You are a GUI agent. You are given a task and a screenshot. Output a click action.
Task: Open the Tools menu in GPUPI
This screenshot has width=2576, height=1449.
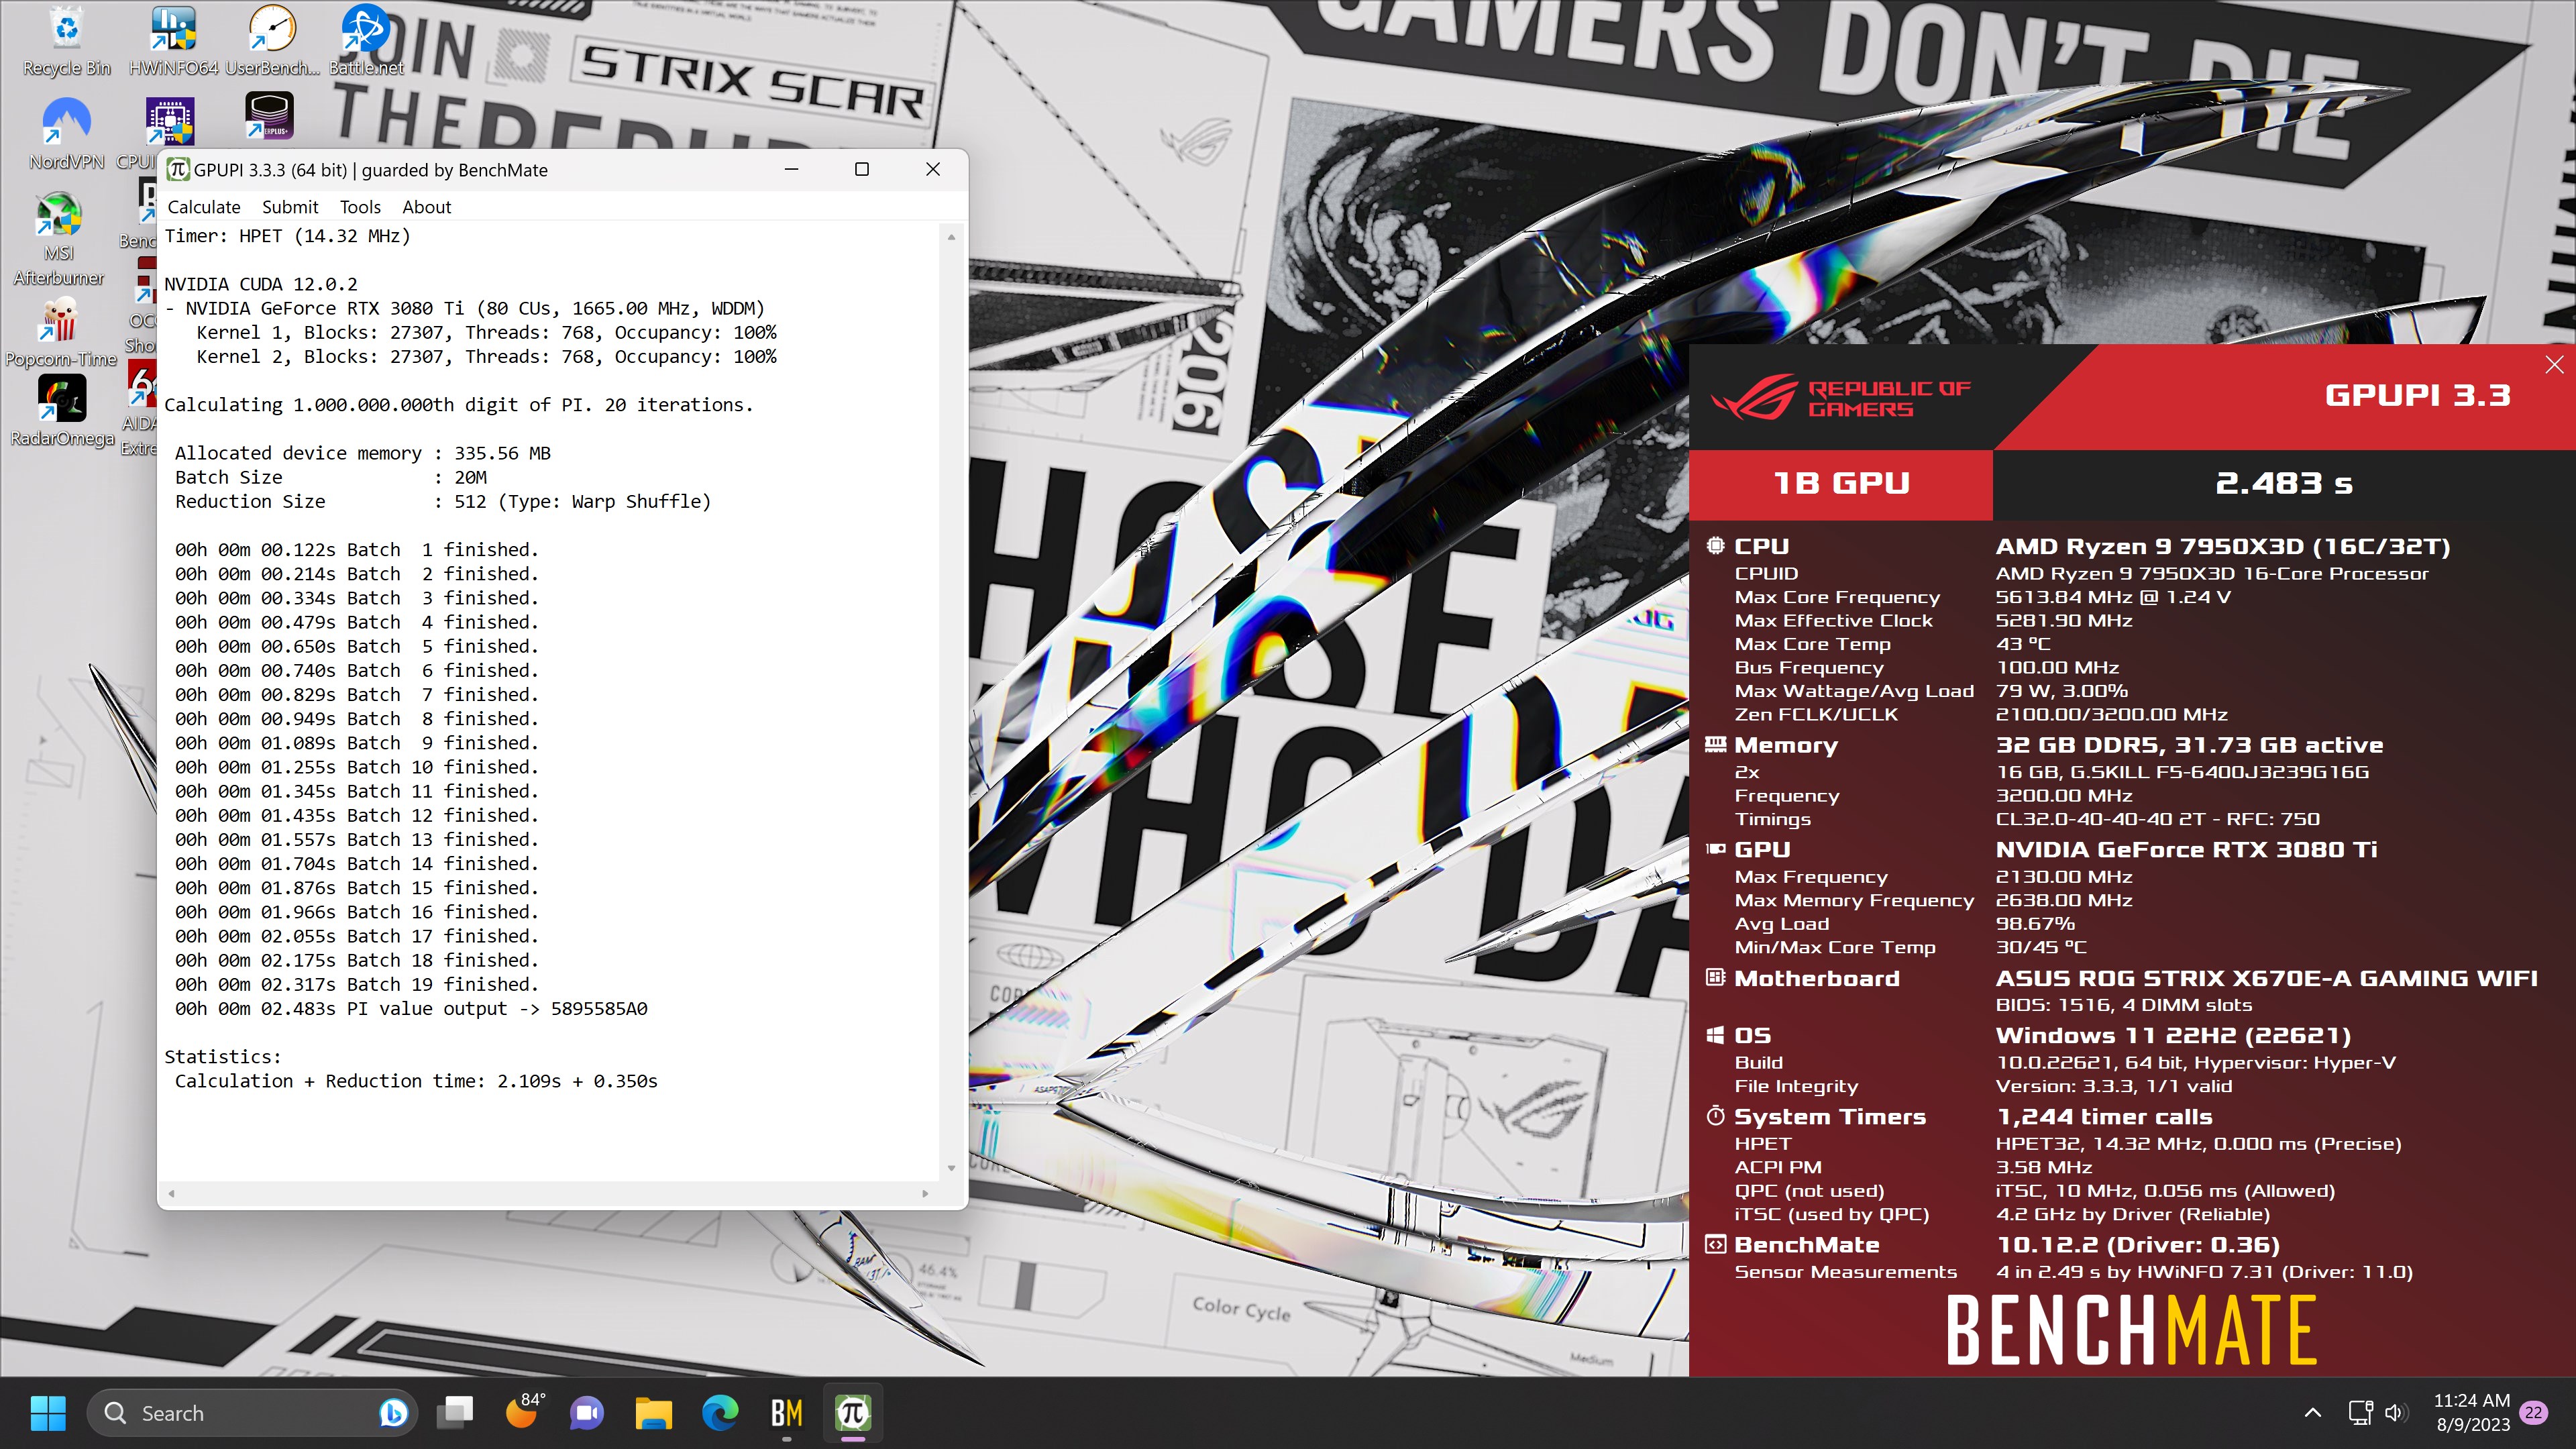[x=360, y=207]
